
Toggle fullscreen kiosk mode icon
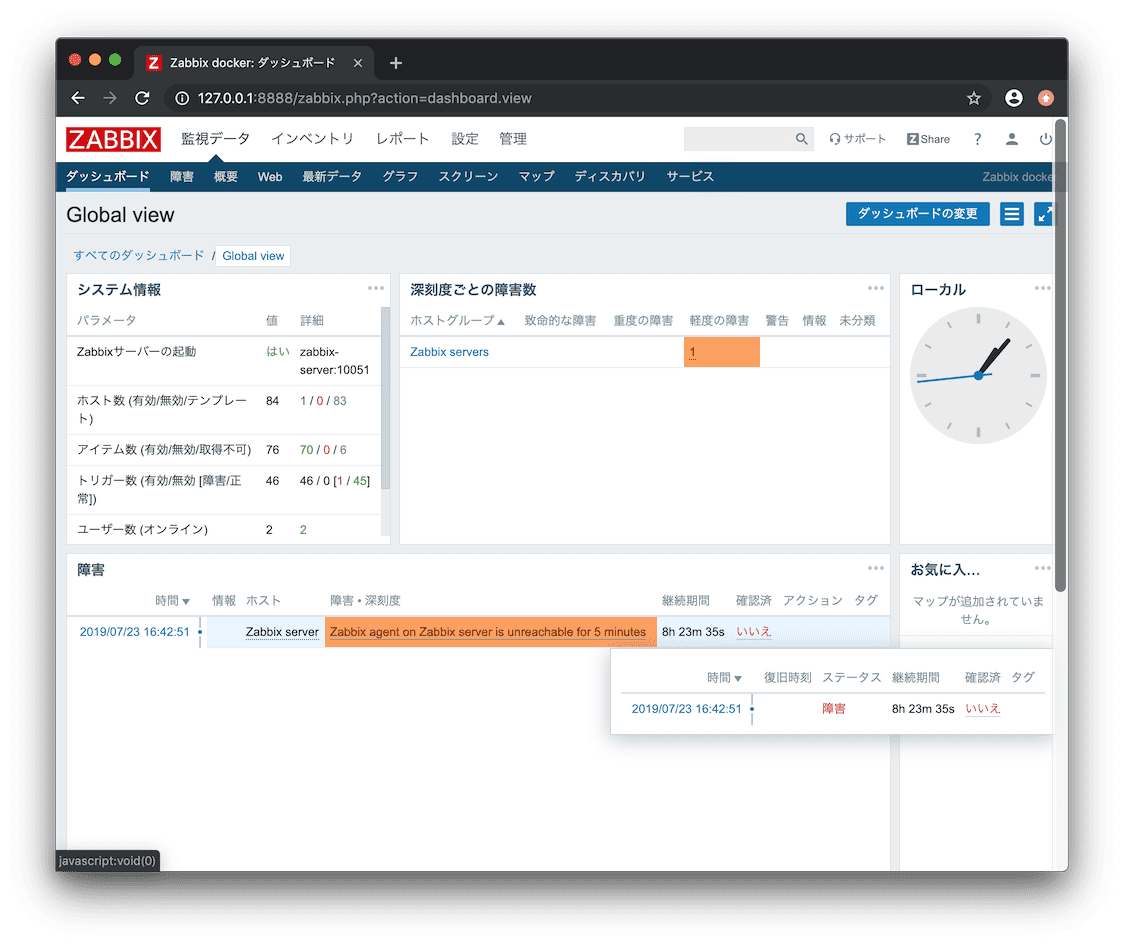coord(1043,214)
